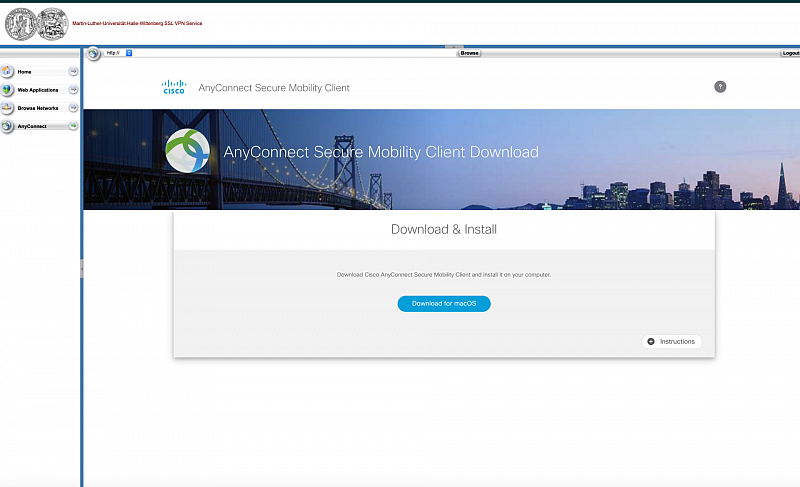Viewport: 800px width, 487px height.
Task: Click the Martin-Luther-Universität SSL VPN Service title
Action: (137, 23)
